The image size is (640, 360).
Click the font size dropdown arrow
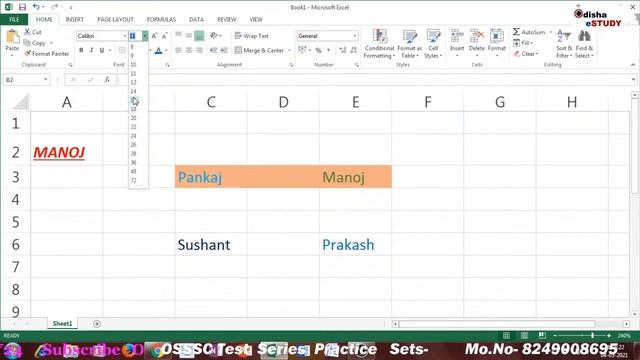145,36
